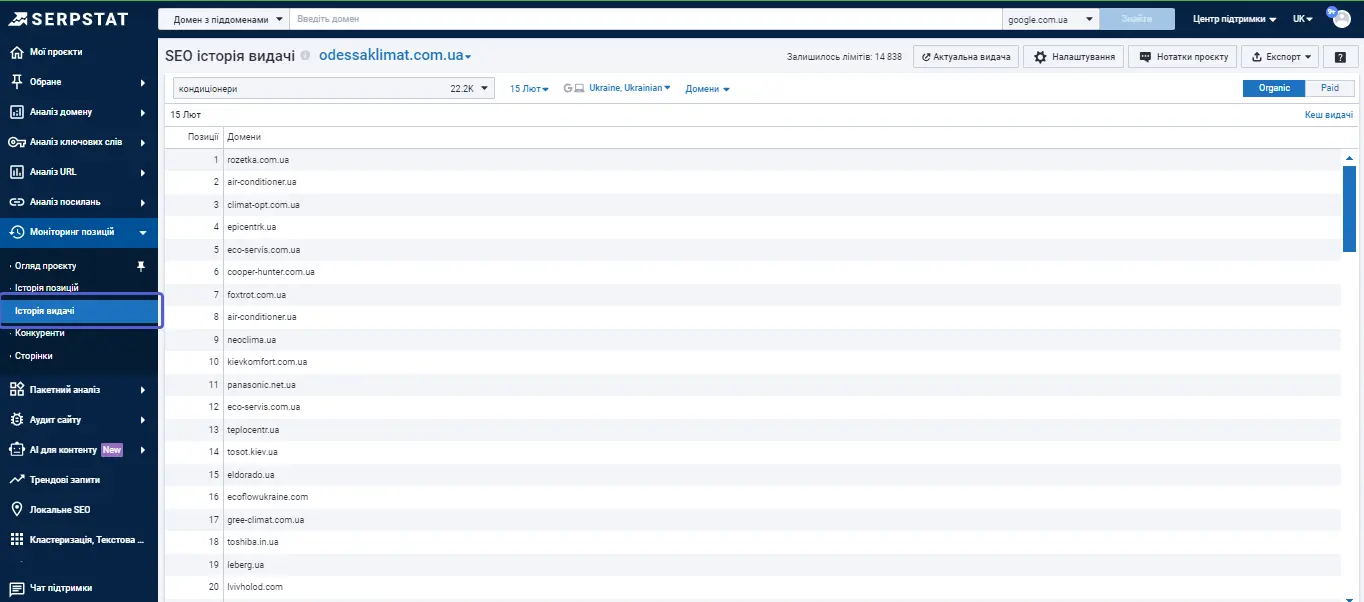Click the info icon beside SEO історія видачі
The height and width of the screenshot is (602, 1364).
[x=305, y=57]
